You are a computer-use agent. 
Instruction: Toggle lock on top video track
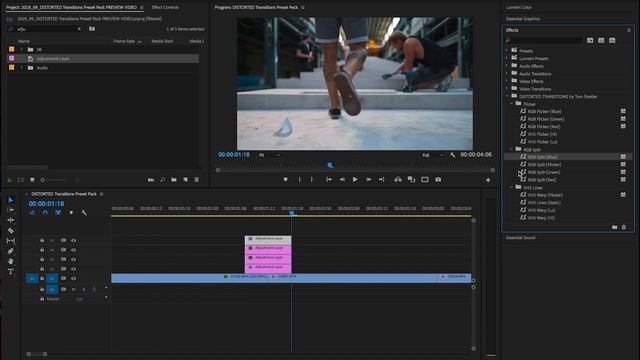tap(42, 240)
